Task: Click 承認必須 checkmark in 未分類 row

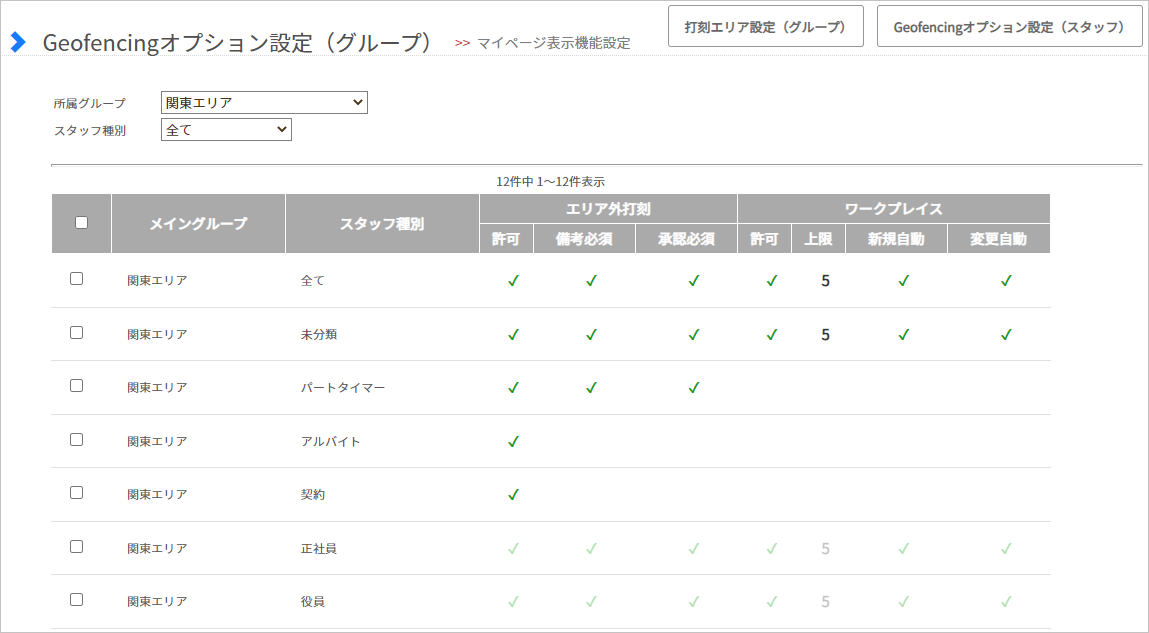Action: coord(694,334)
